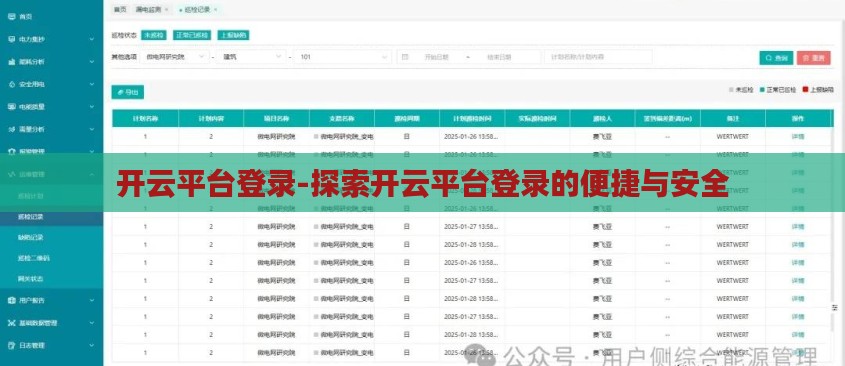Click the 安全用电 sidebar icon
The width and height of the screenshot is (845, 366).
pos(11,85)
